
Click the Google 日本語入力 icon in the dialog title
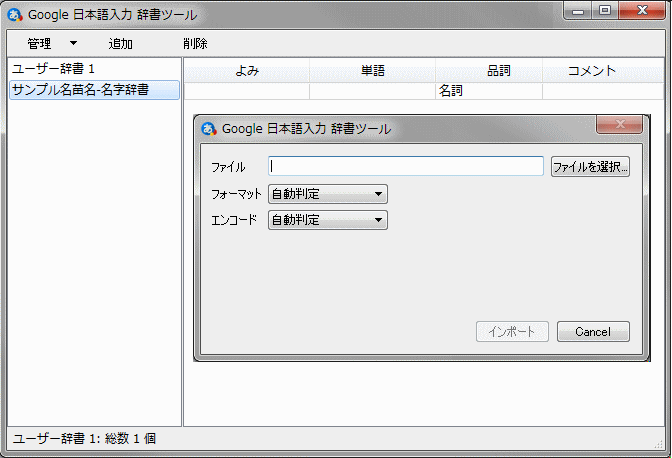[209, 129]
